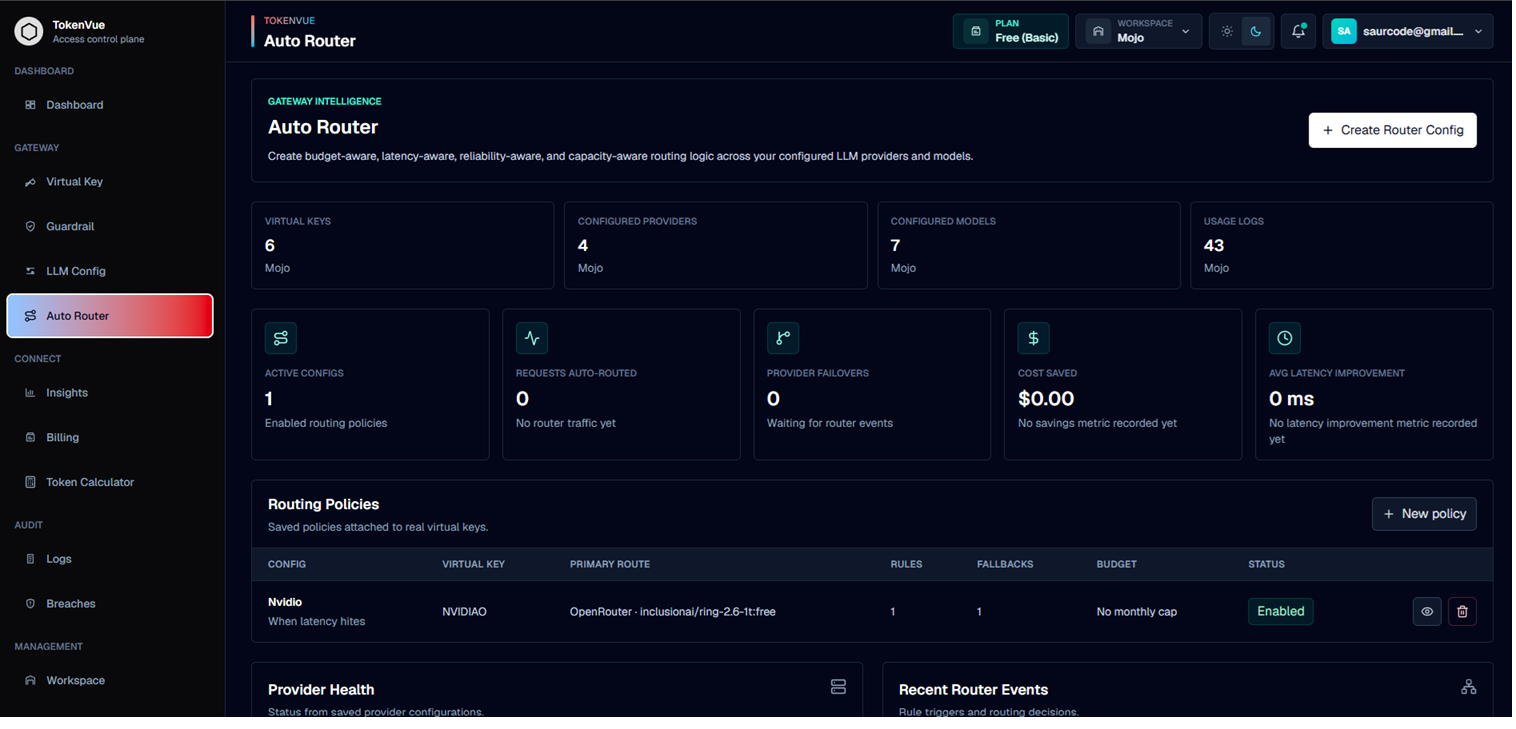Open Virtual Key page
The height and width of the screenshot is (729, 1516).
(x=110, y=182)
